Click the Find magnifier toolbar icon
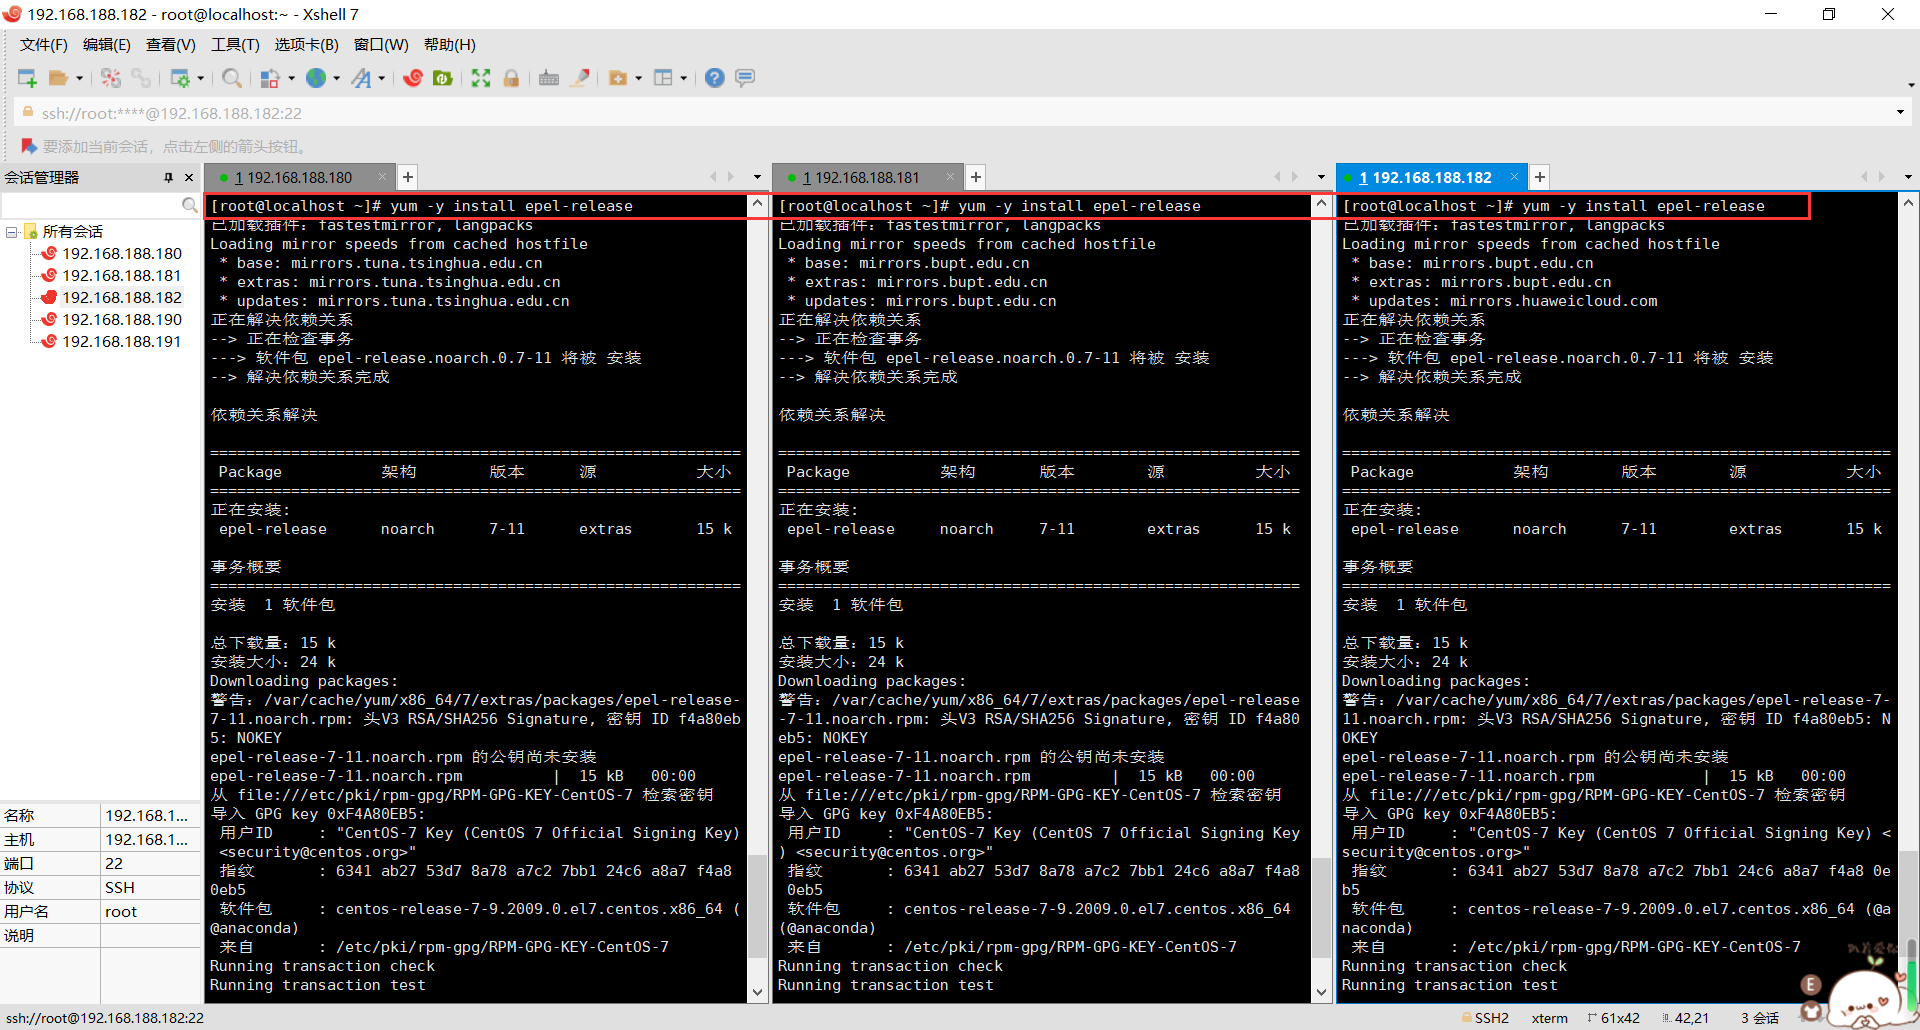Viewport: 1920px width, 1030px height. coord(232,78)
